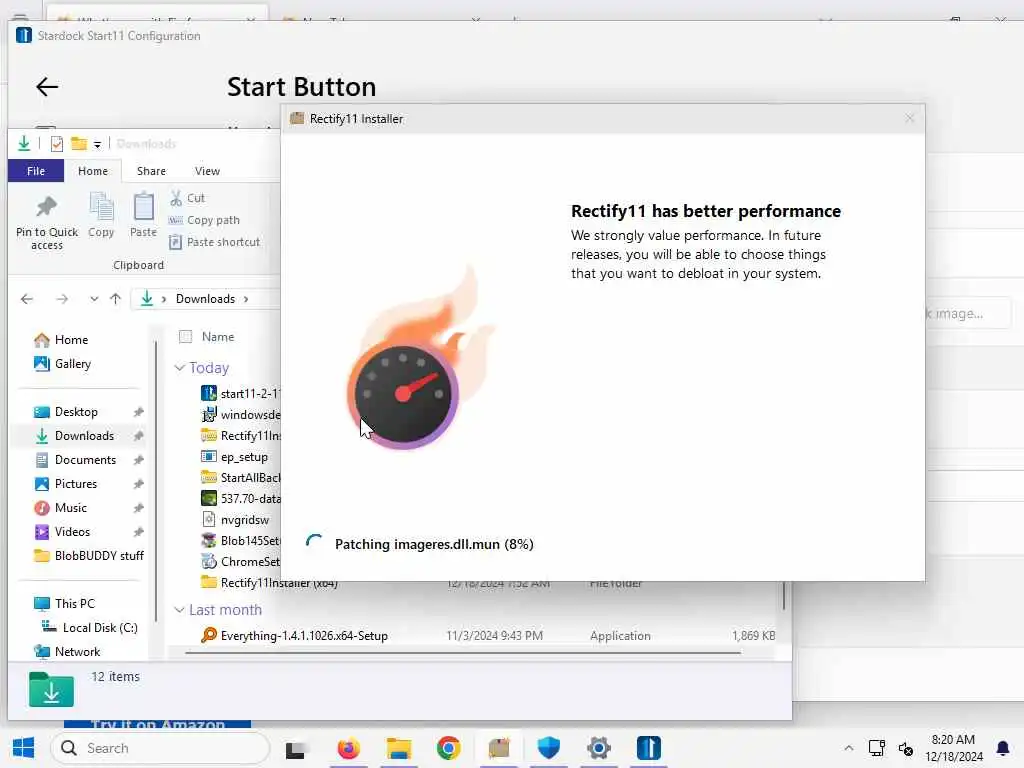
Task: Open Google Chrome from taskbar
Action: (x=449, y=748)
